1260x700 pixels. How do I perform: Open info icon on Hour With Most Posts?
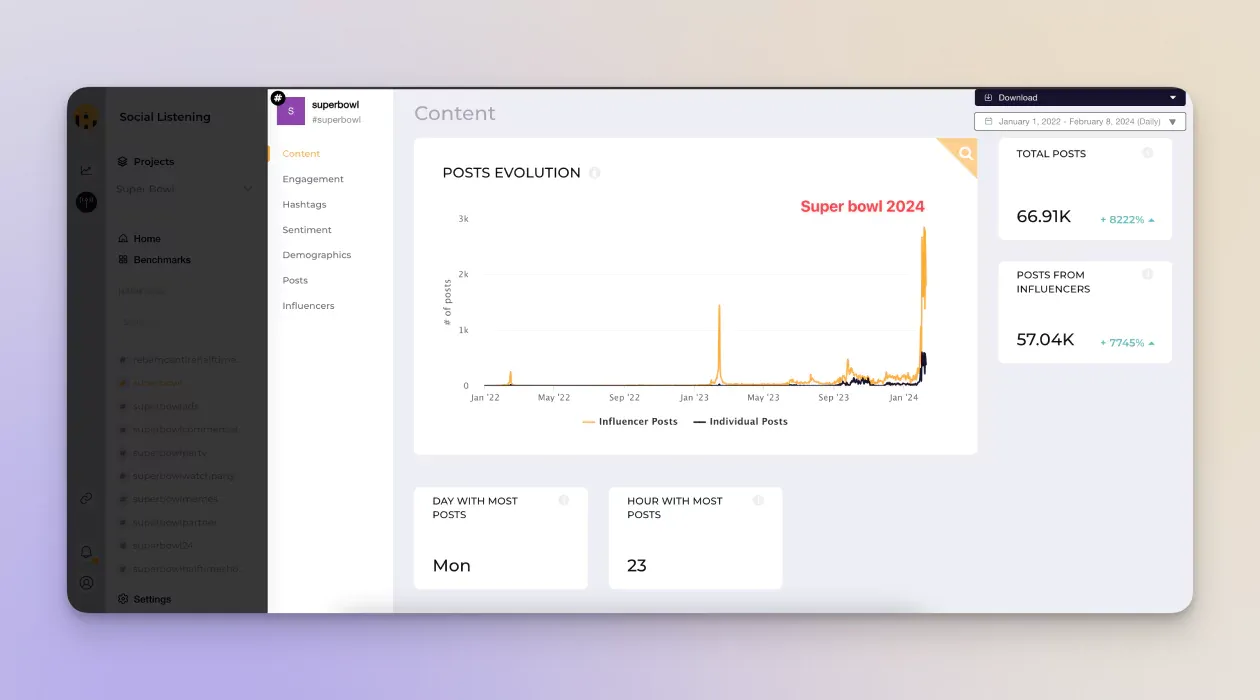click(758, 500)
